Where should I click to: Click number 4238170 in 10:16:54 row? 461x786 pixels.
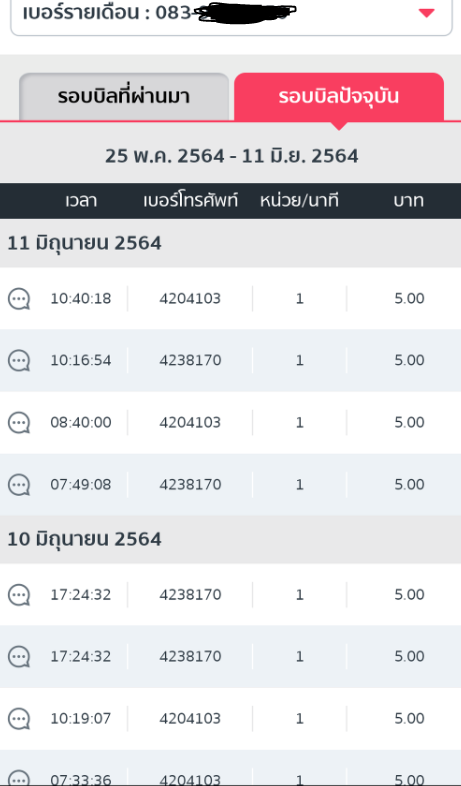(190, 360)
